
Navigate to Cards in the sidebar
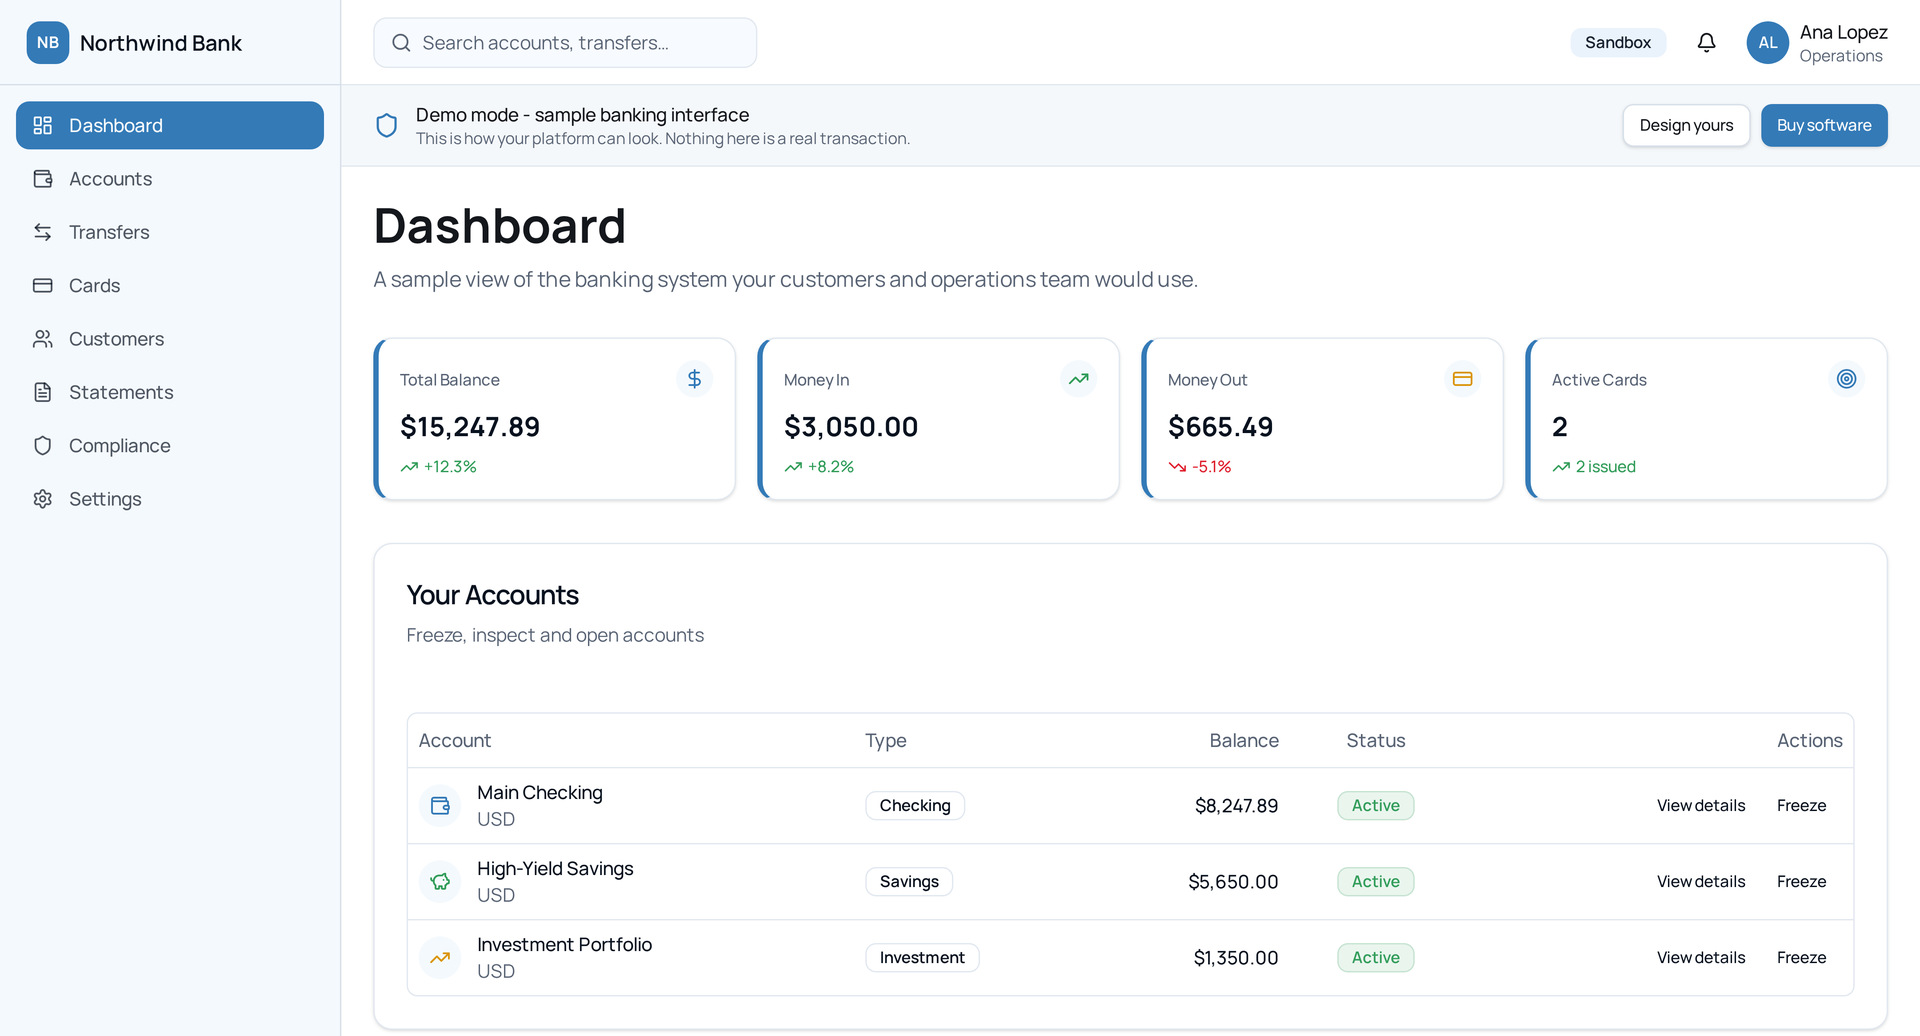tap(170, 285)
